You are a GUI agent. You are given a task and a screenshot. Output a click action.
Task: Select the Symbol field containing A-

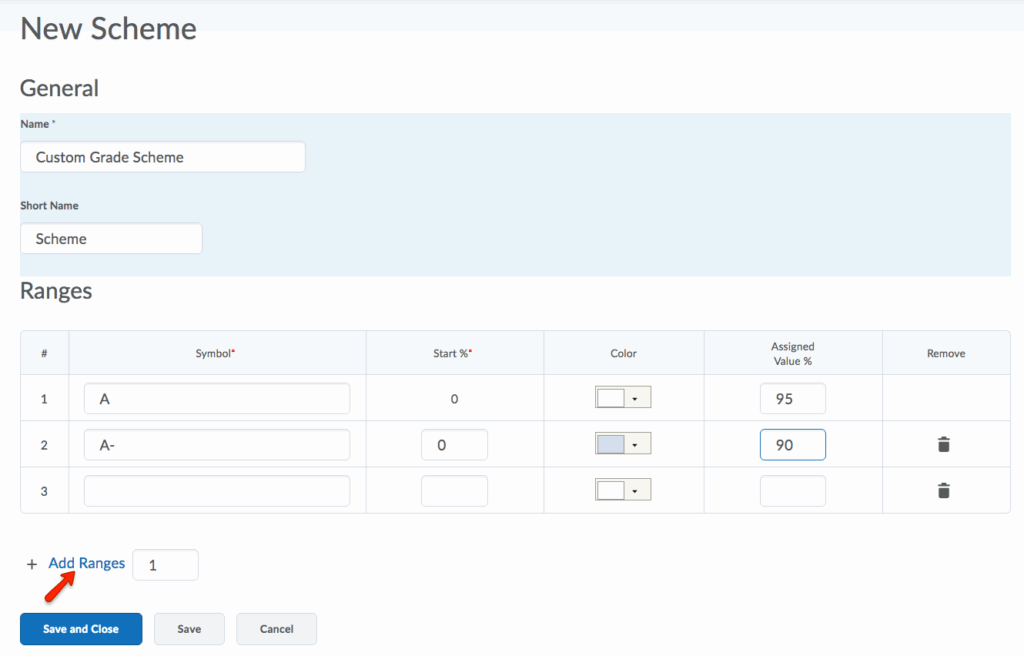pos(217,445)
